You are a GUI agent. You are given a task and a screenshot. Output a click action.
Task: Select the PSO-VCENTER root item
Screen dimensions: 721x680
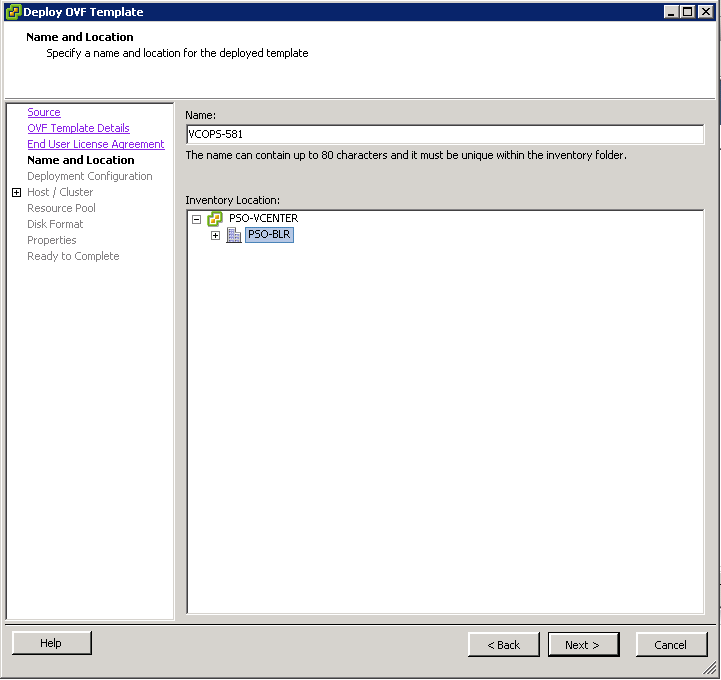pyautogui.click(x=263, y=219)
